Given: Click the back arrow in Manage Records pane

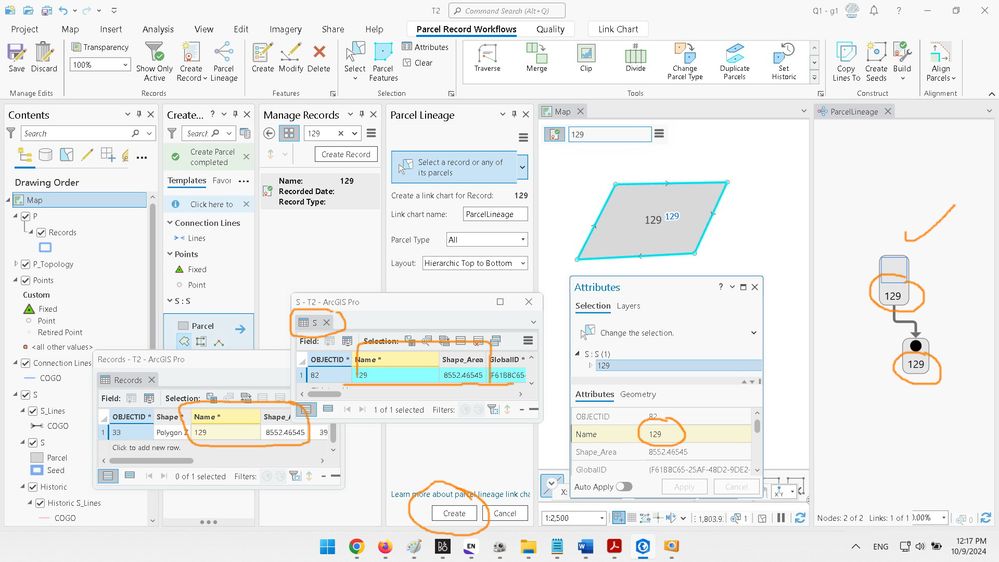Looking at the screenshot, I should pos(270,133).
